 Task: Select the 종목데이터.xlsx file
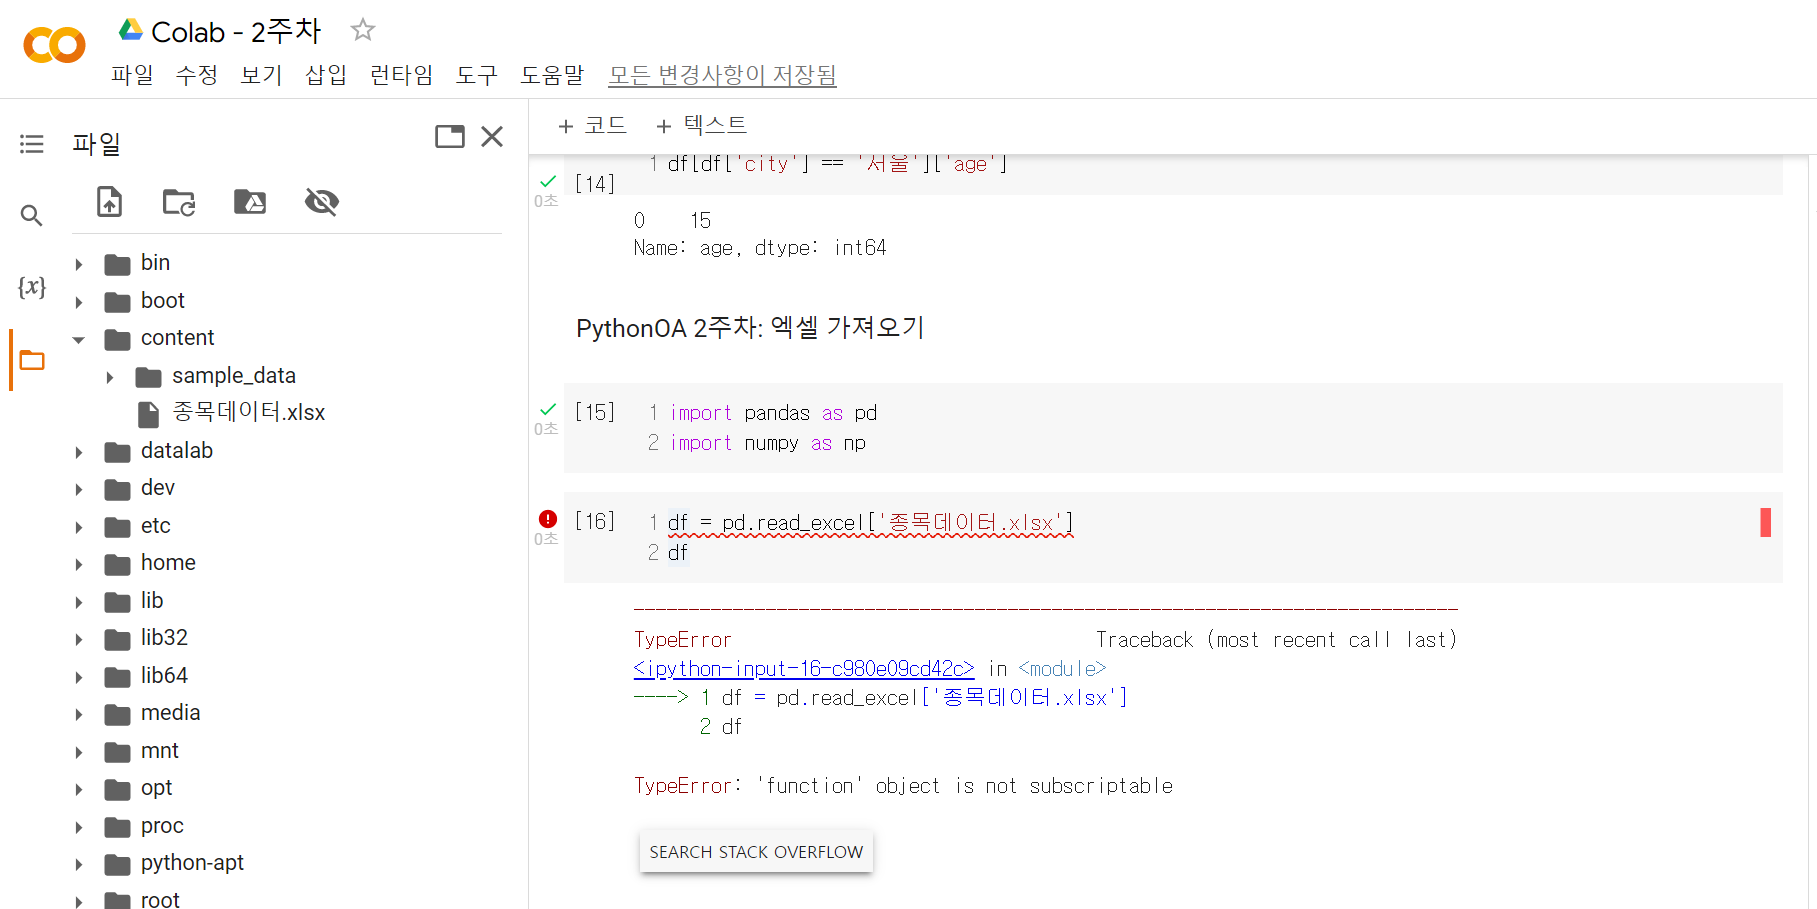[x=248, y=412]
